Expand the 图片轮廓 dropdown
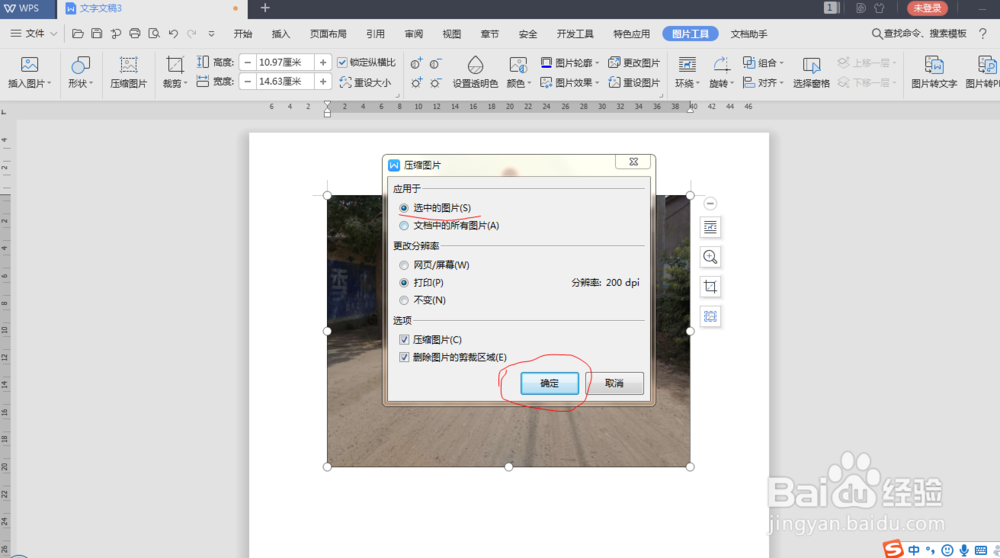Viewport: 1000px width, 558px height. click(597, 62)
